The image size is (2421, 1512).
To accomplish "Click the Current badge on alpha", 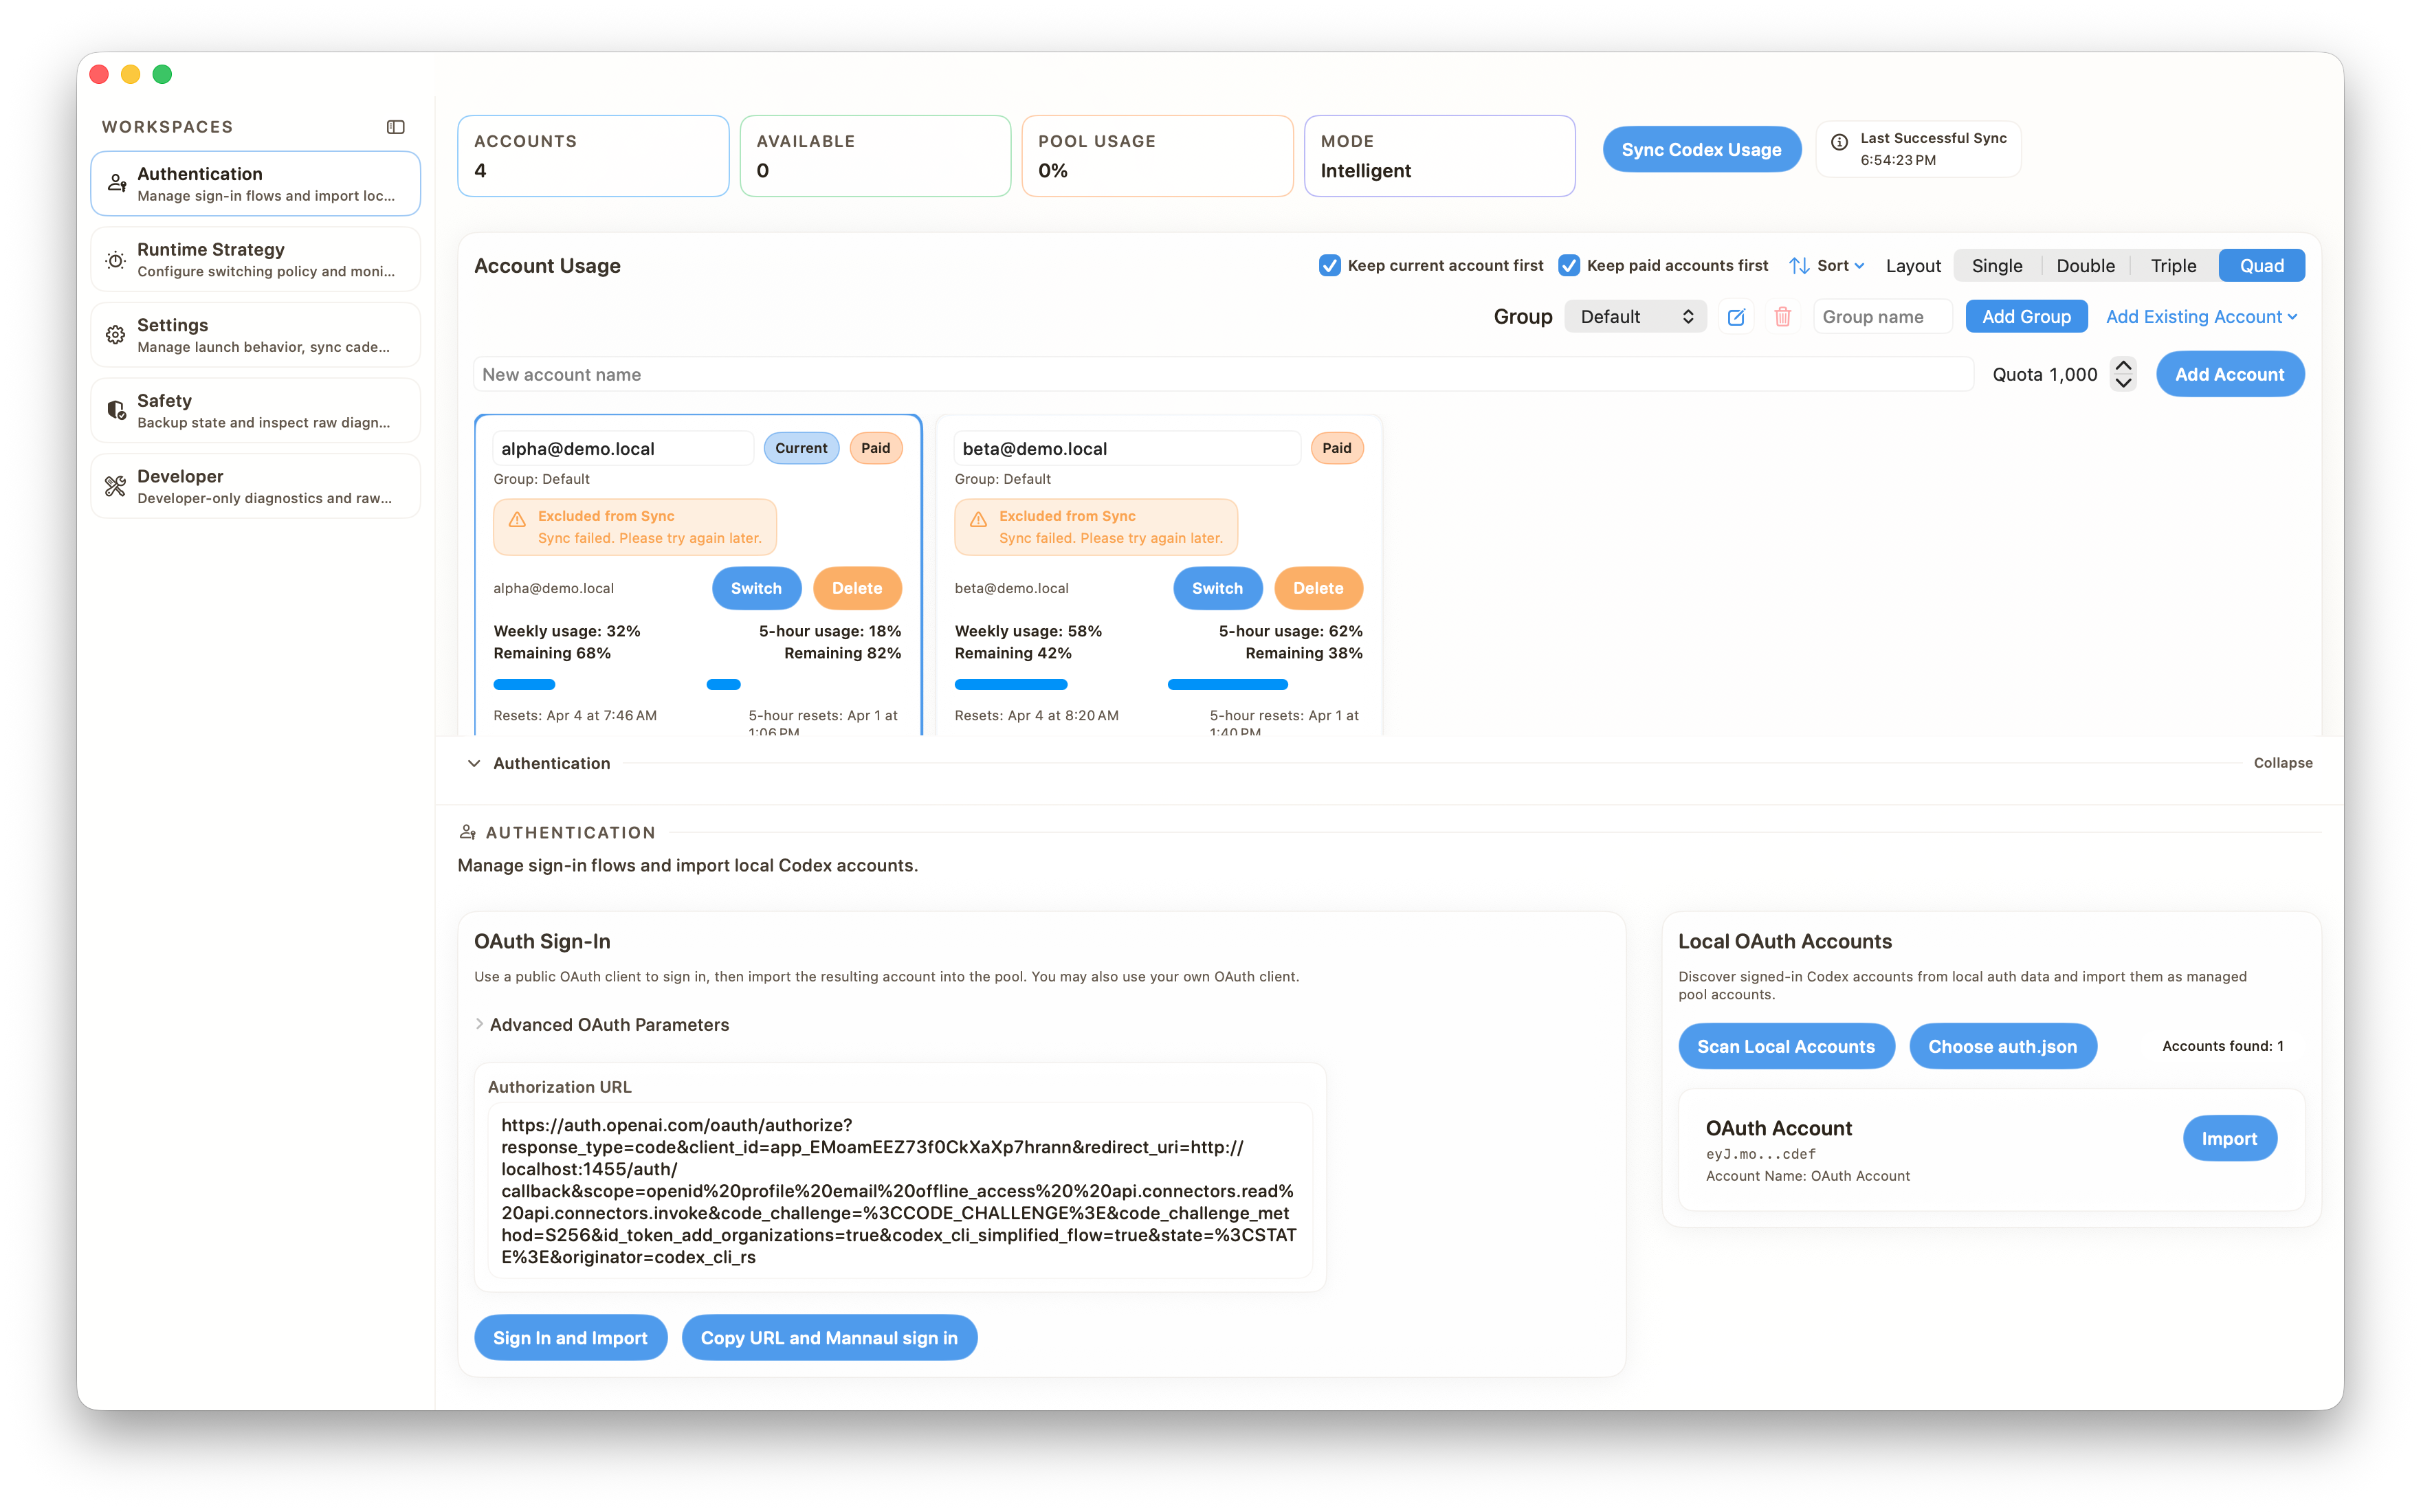I will click(x=801, y=448).
